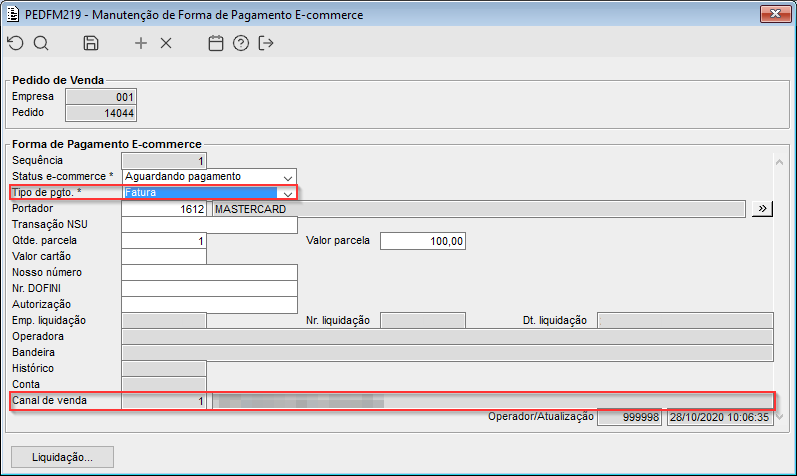797x476 pixels.
Task: Open the calendar toolbar icon
Action: [x=215, y=43]
